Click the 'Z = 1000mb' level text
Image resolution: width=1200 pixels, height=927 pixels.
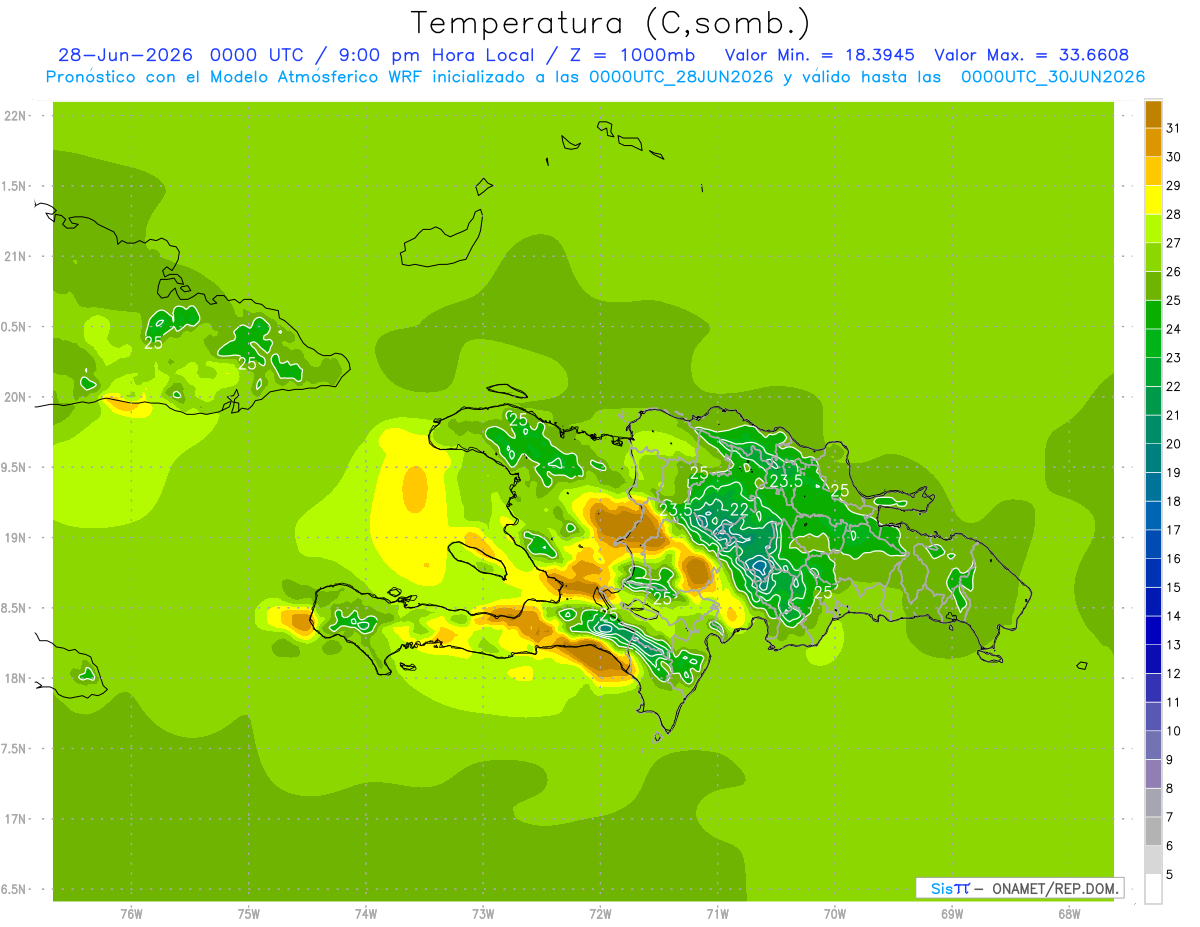pyautogui.click(x=632, y=55)
